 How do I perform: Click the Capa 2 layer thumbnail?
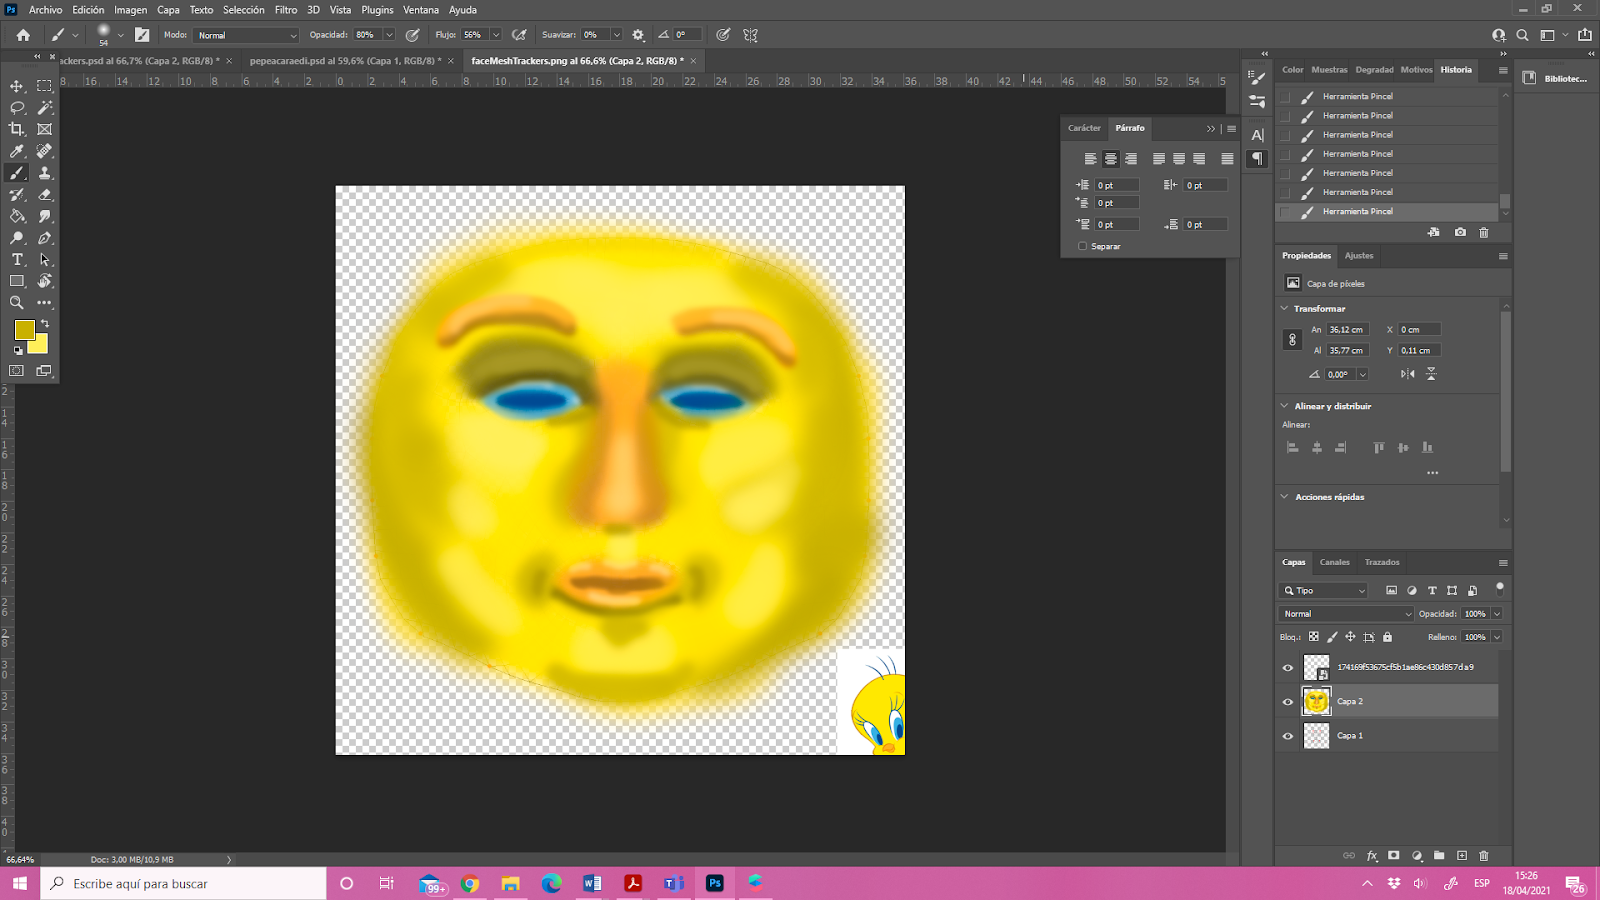tap(1316, 702)
